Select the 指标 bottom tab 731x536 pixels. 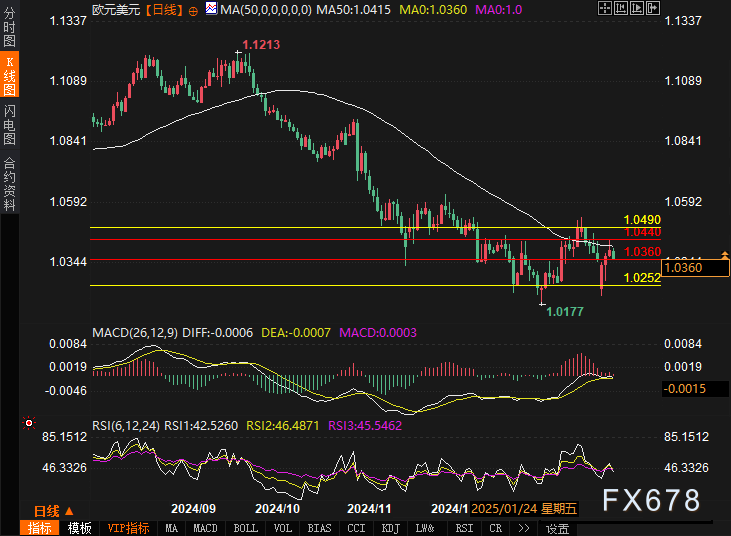40,528
